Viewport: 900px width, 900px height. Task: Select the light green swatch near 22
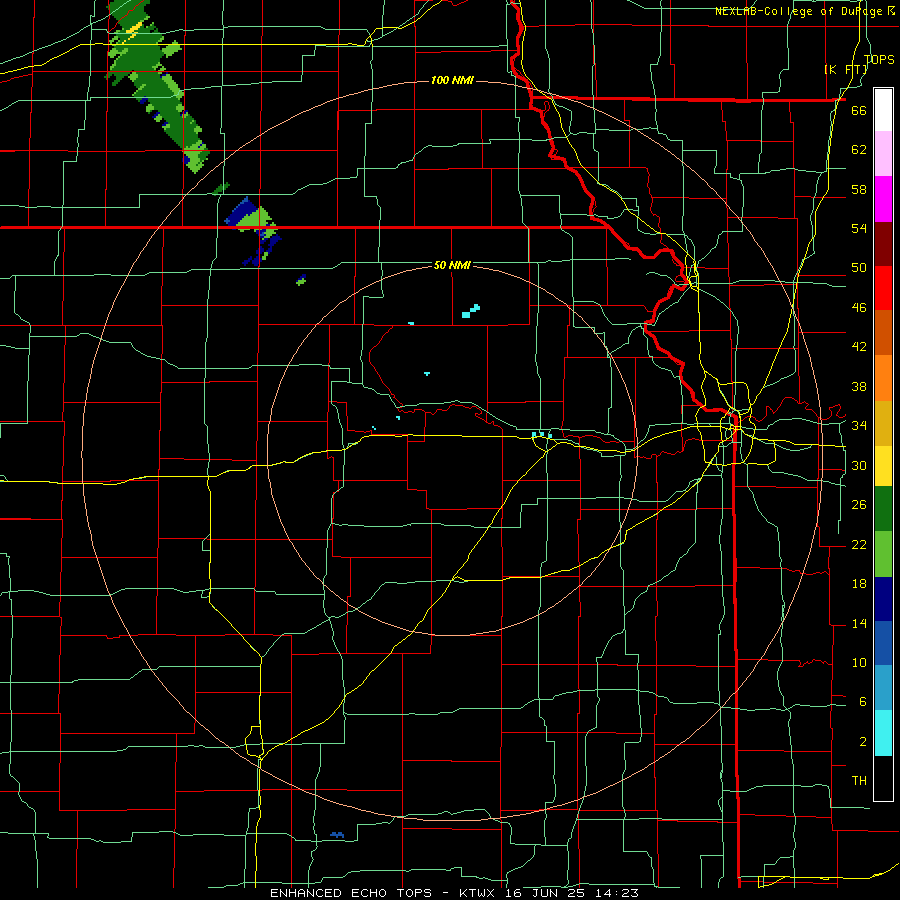pos(883,554)
